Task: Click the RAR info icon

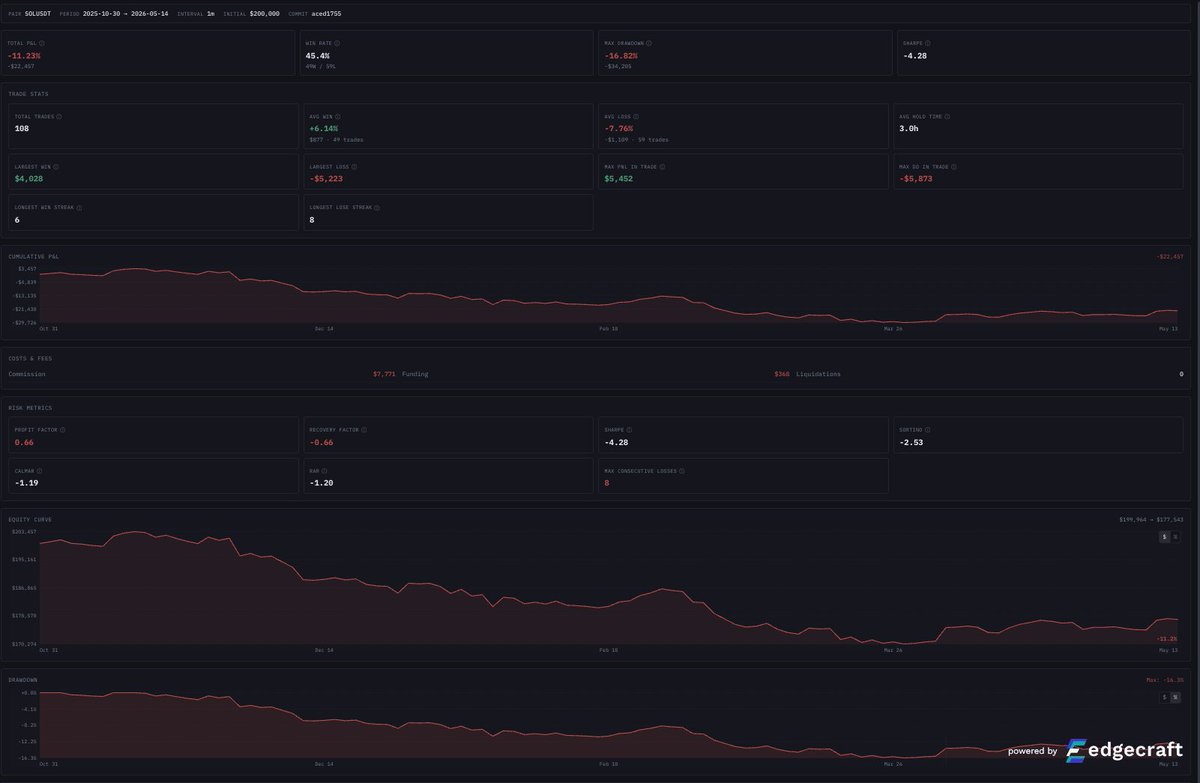Action: point(326,471)
